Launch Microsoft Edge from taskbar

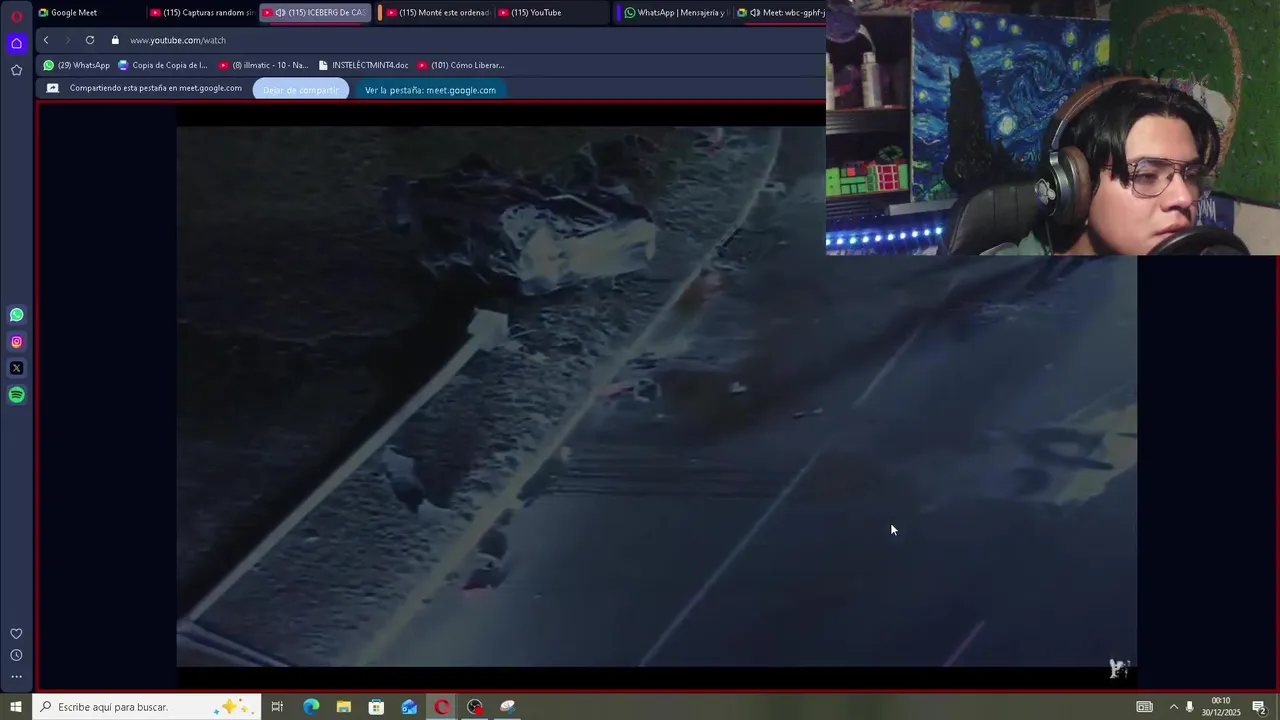click(x=311, y=707)
